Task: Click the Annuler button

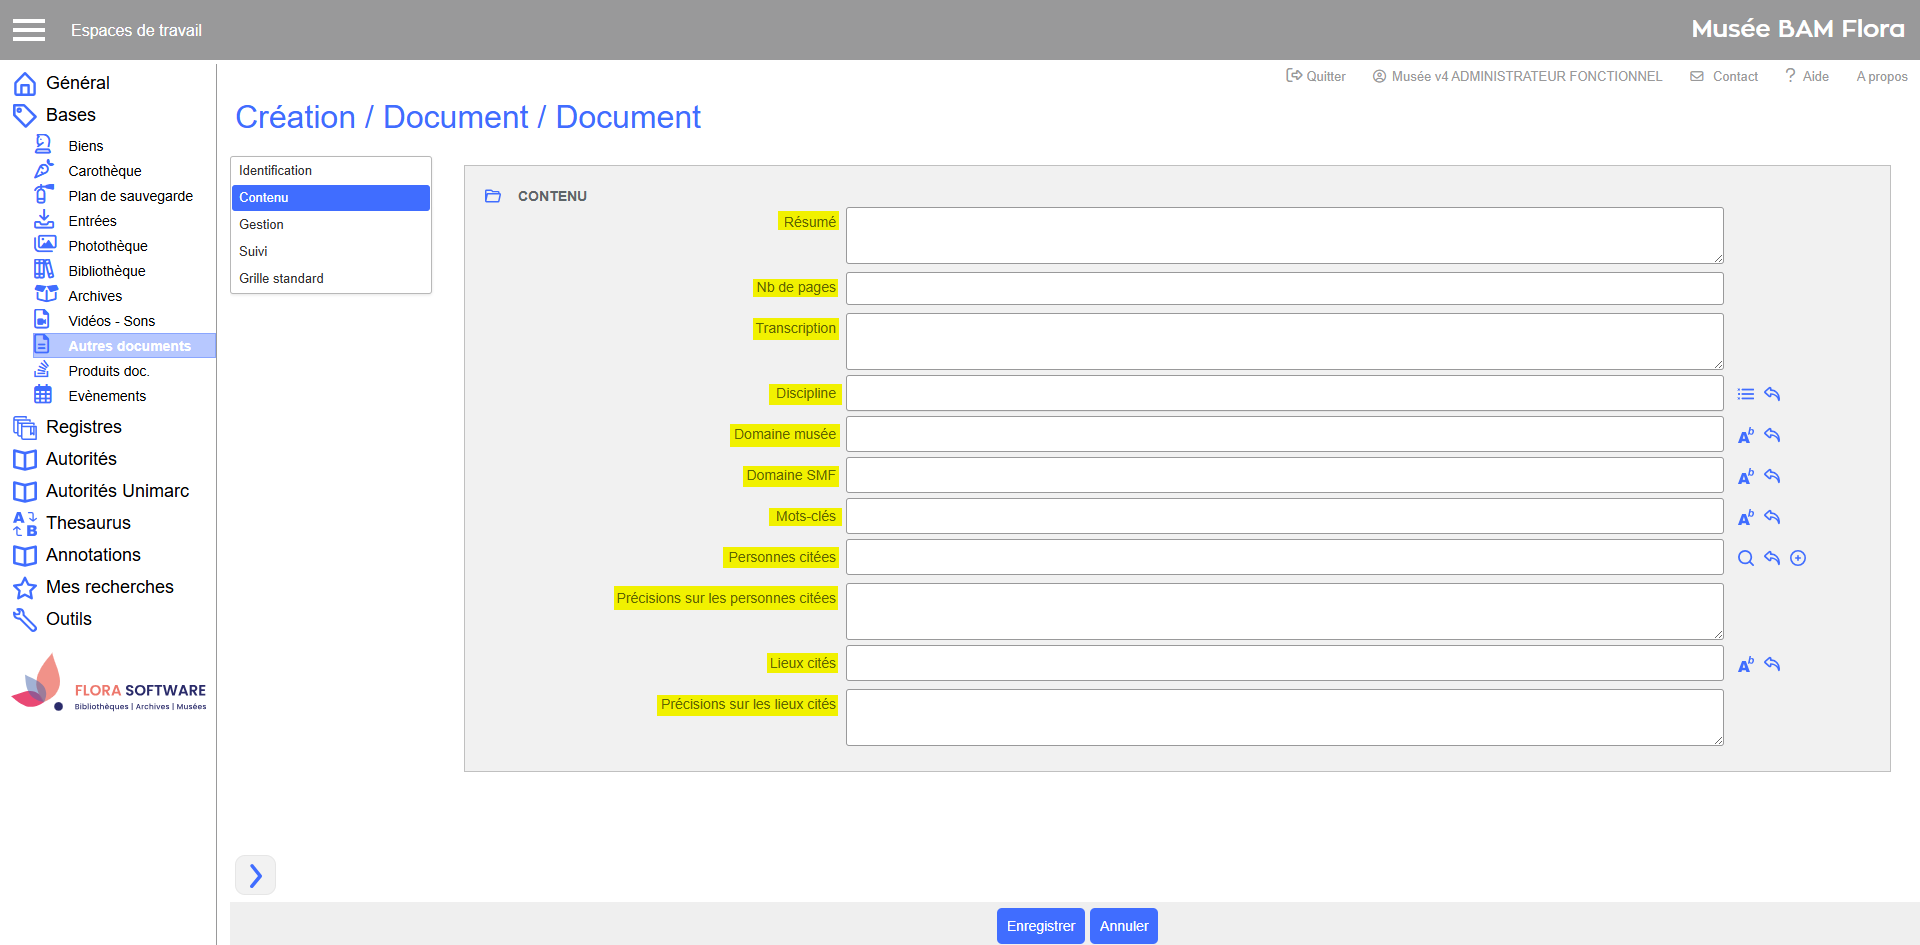Action: (x=1123, y=926)
